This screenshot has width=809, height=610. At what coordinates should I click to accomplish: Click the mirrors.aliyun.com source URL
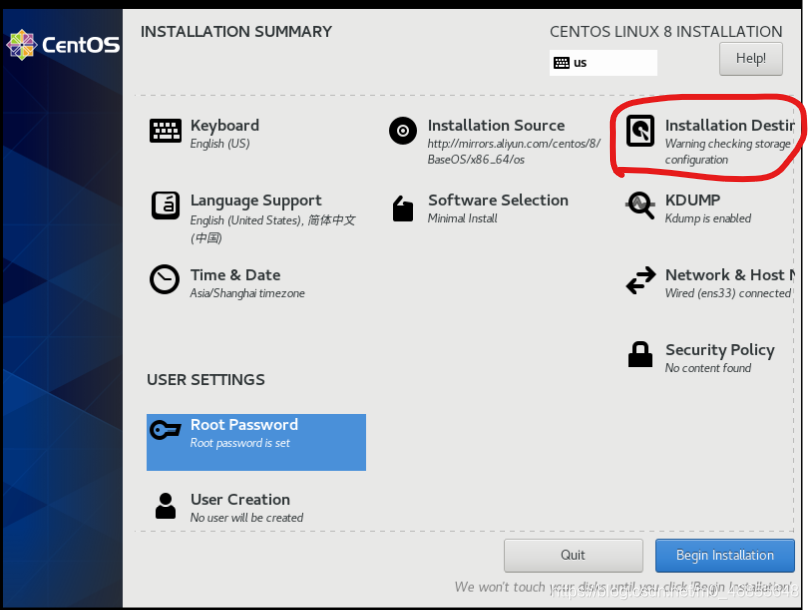[x=514, y=151]
